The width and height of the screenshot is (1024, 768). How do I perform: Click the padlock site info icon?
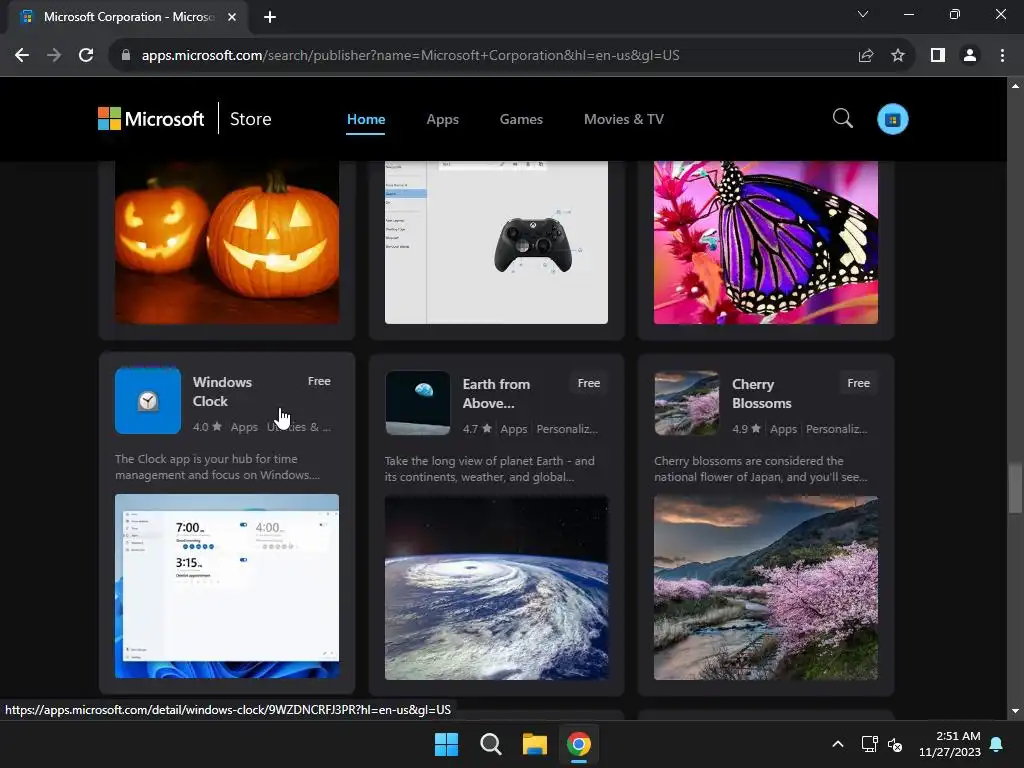pos(126,56)
